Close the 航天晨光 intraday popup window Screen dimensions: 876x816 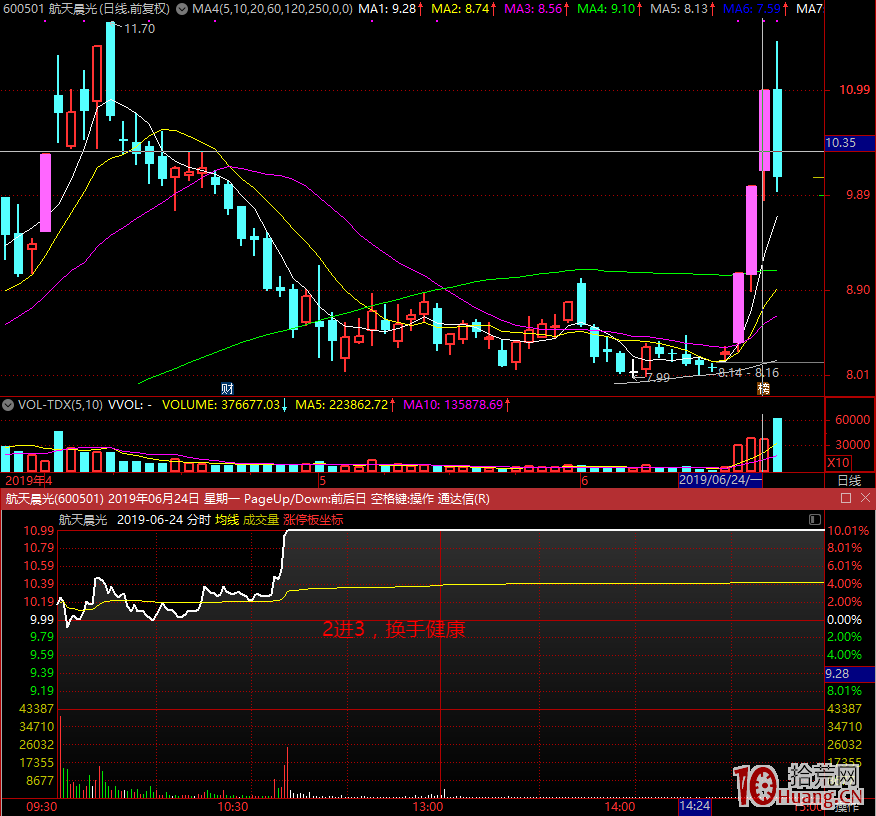(x=865, y=498)
